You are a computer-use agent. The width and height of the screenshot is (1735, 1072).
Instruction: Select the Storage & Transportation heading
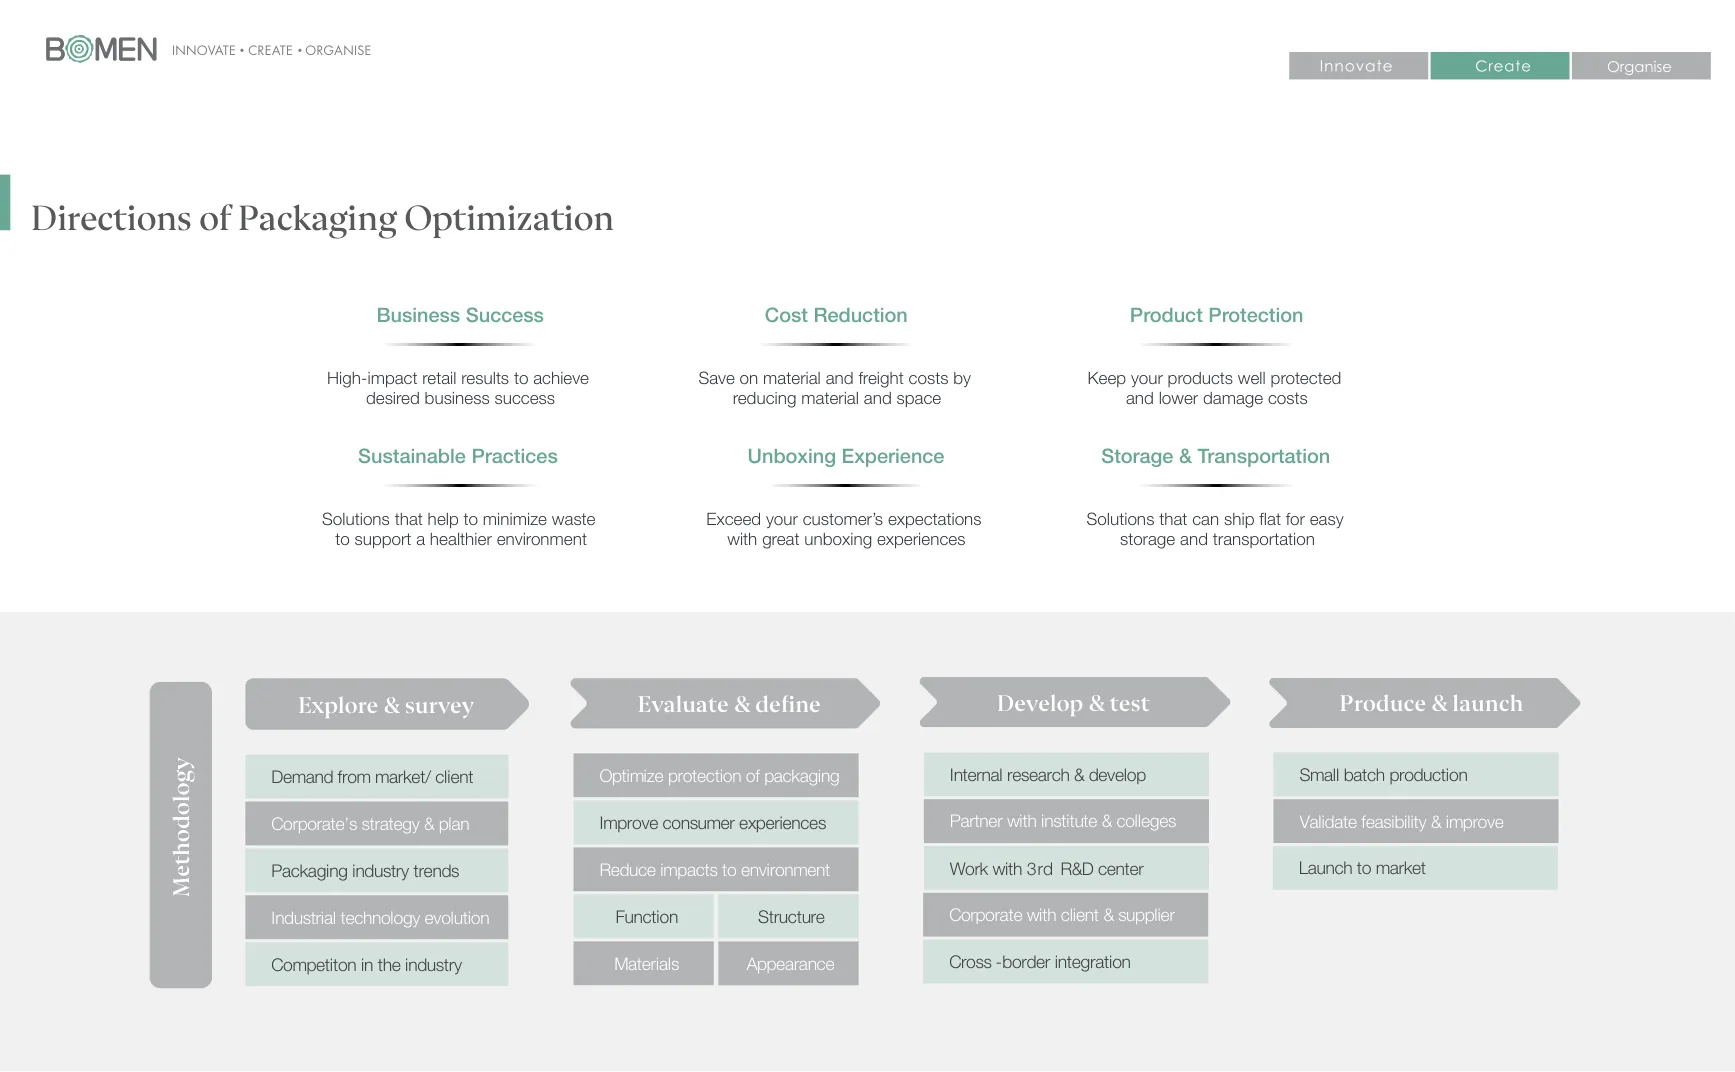pos(1215,457)
